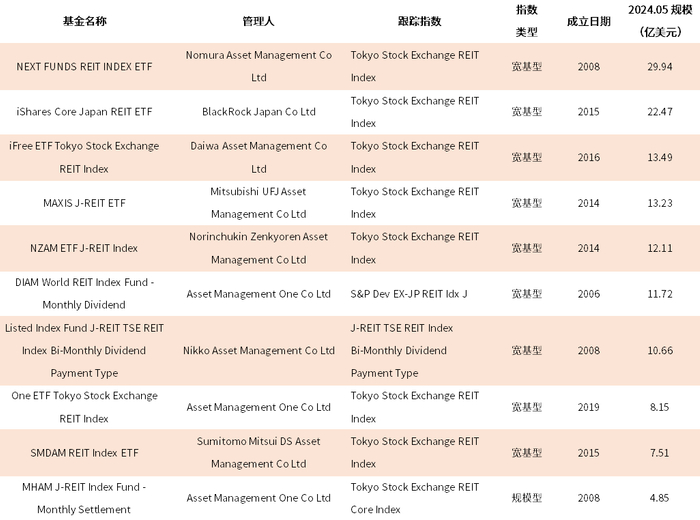The width and height of the screenshot is (700, 520).
Task: Click 2015 in SMDAM REIT row
Action: coord(588,453)
